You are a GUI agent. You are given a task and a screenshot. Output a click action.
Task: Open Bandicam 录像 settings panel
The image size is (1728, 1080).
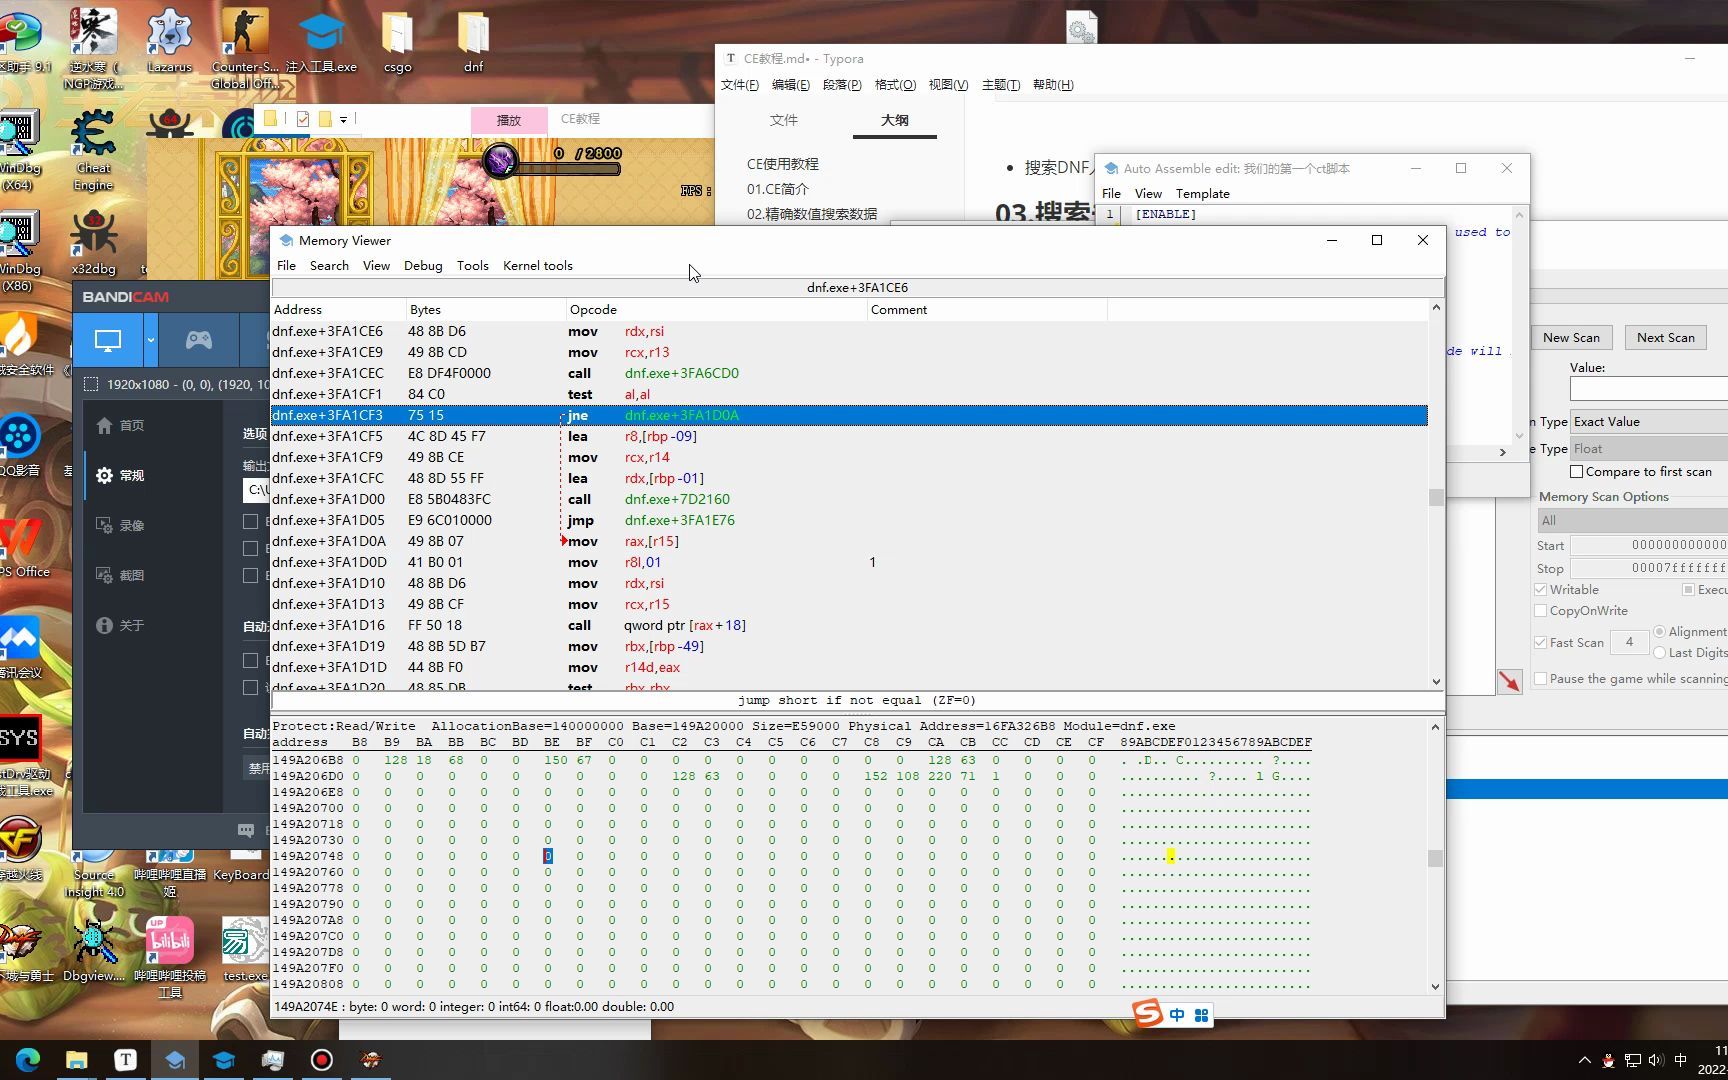pos(133,524)
